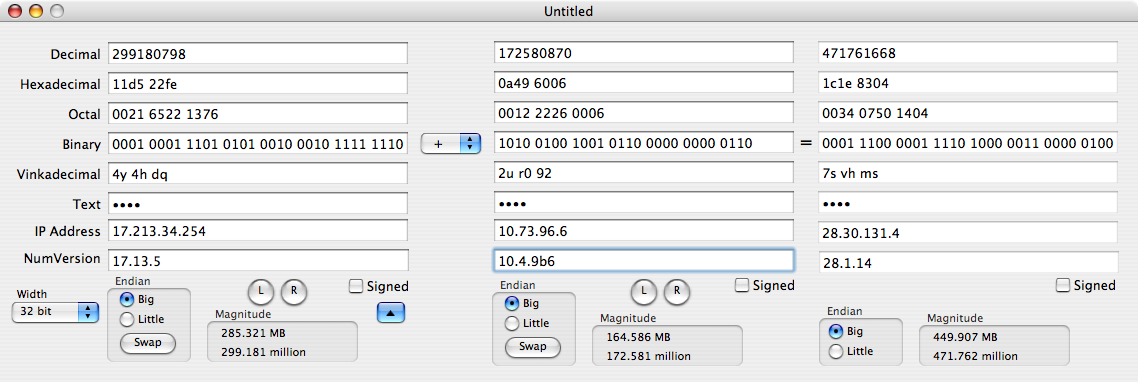Minimize the window with the yellow button
The height and width of the screenshot is (382, 1138).
point(36,11)
